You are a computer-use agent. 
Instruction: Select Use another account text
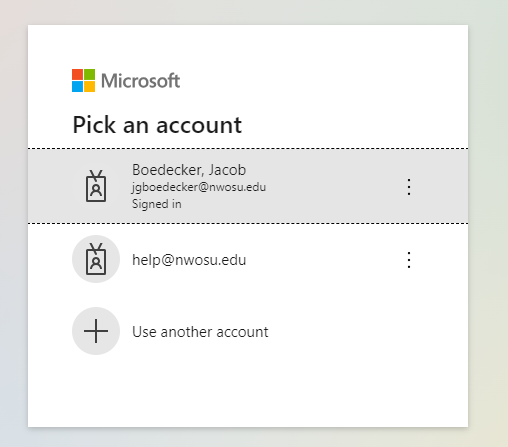[x=200, y=332]
